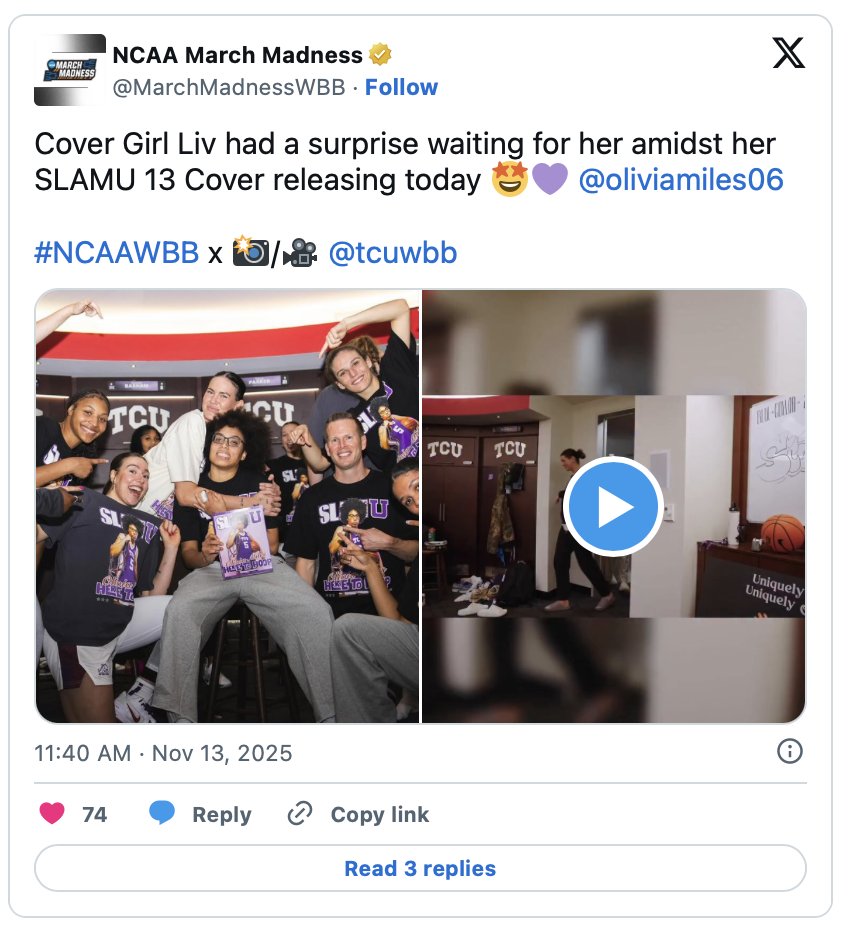
Task: Open the @oliviamiles06 mention
Action: point(681,180)
